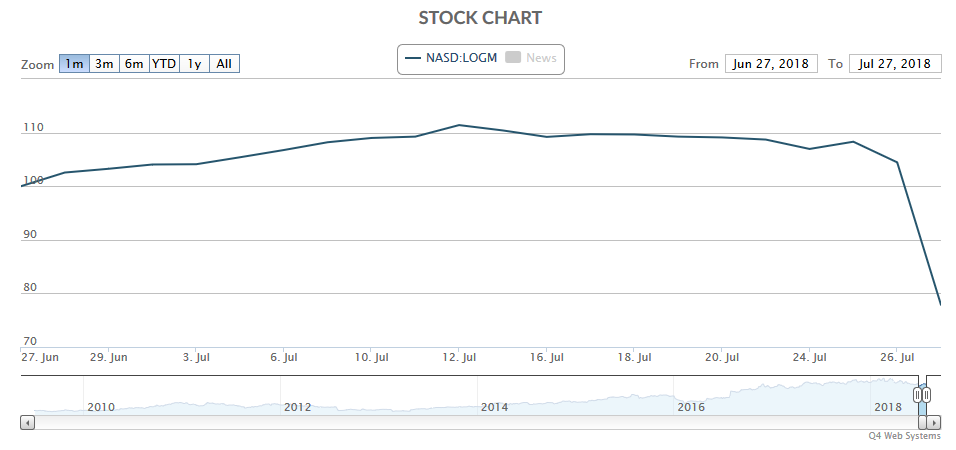Grab the left navigator range handle
The width and height of the screenshot is (956, 450).
pos(918,395)
